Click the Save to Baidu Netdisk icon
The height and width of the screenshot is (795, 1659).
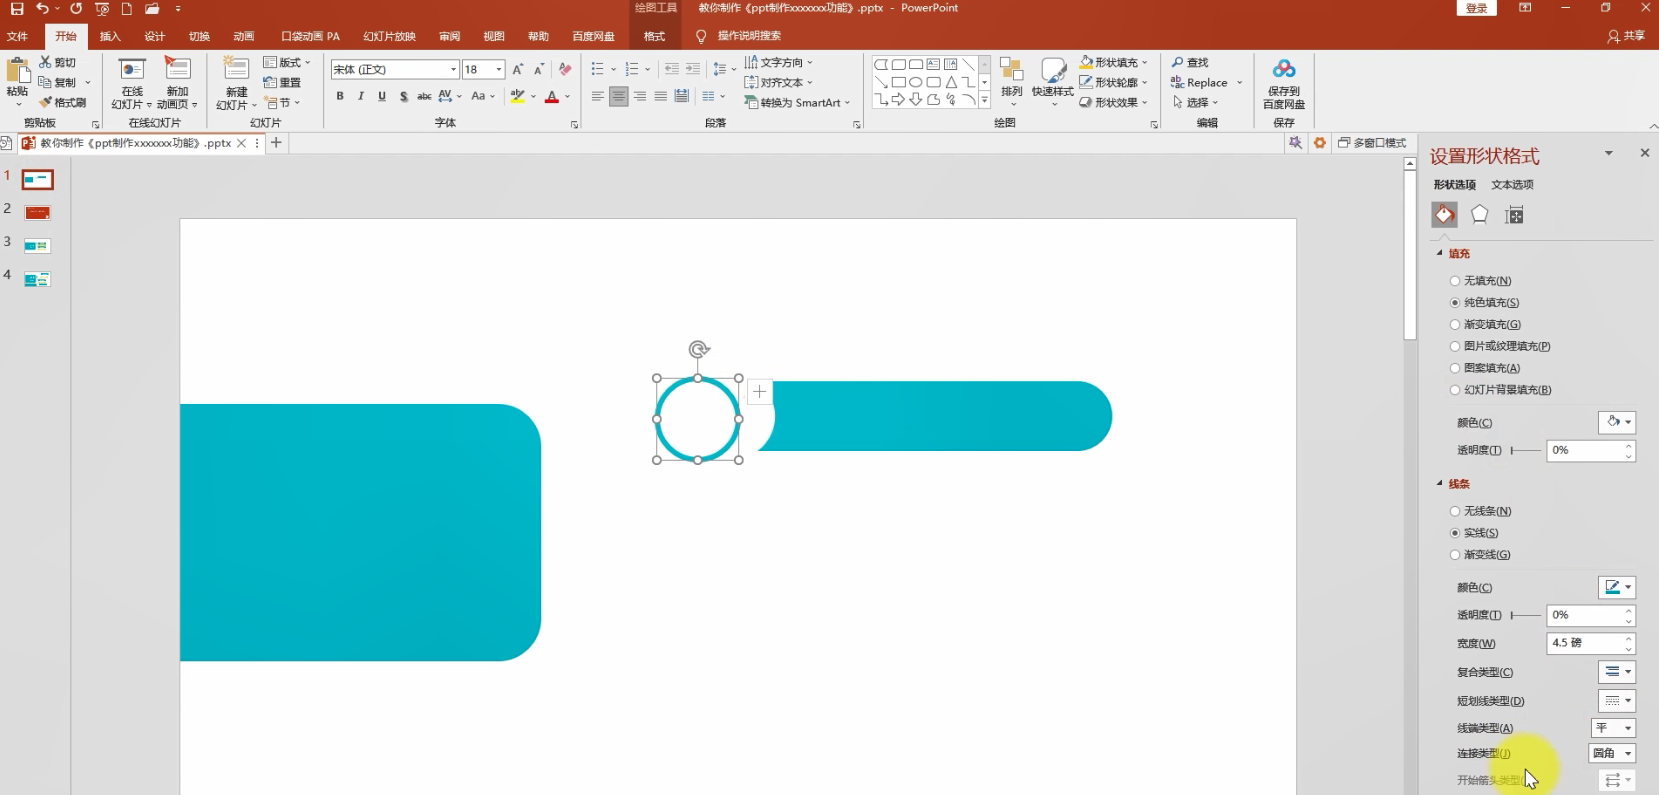[1284, 69]
